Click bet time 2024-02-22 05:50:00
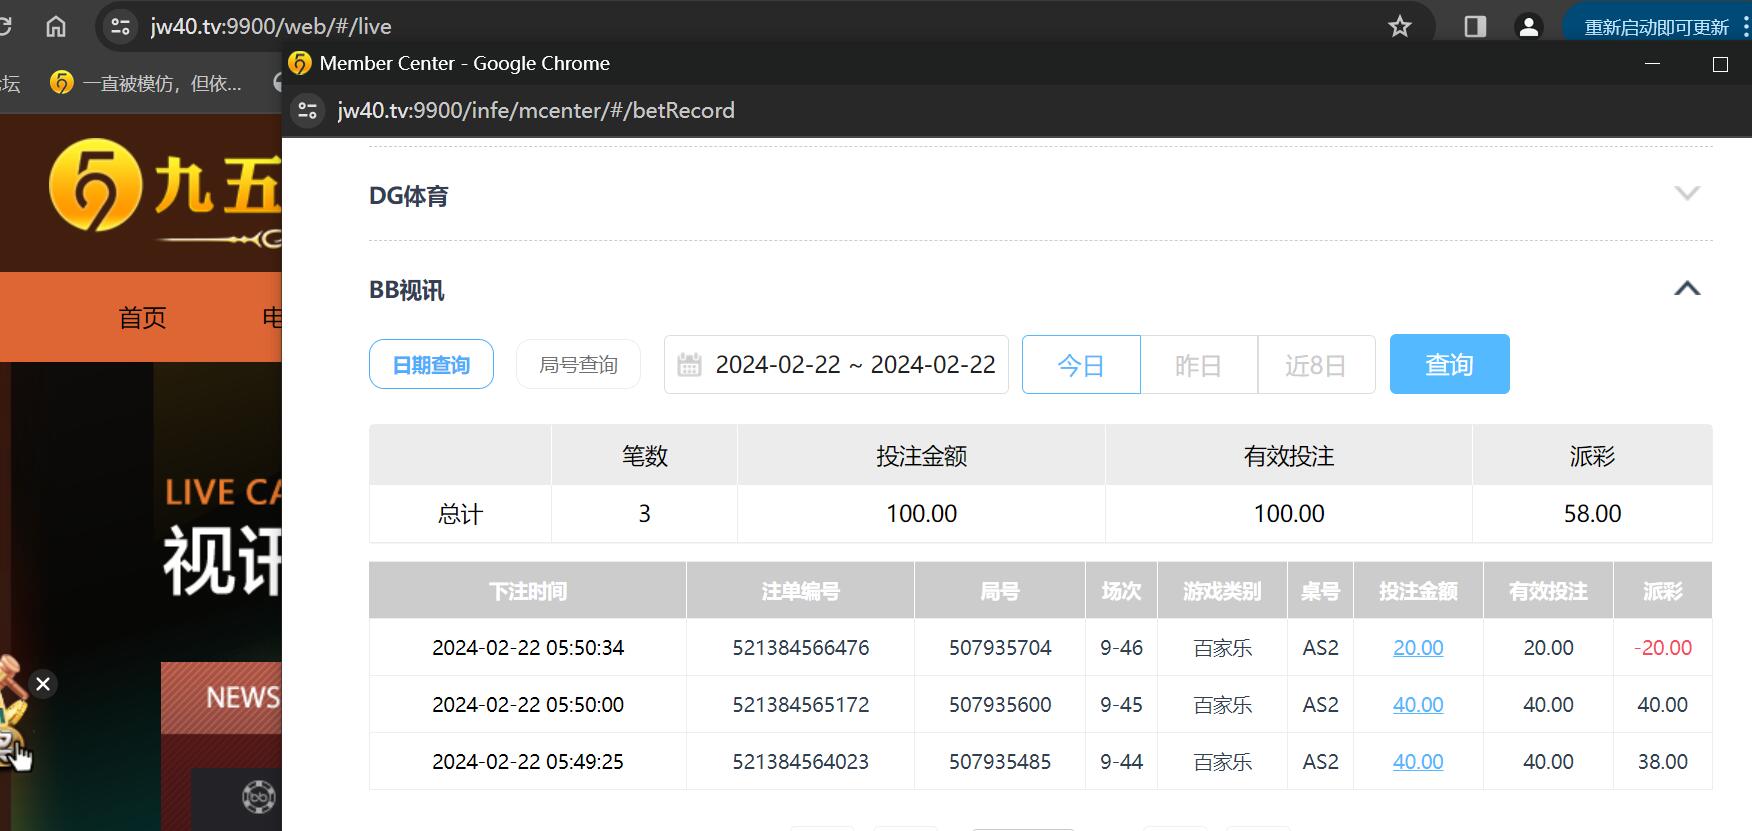Image resolution: width=1752 pixels, height=831 pixels. pos(528,704)
